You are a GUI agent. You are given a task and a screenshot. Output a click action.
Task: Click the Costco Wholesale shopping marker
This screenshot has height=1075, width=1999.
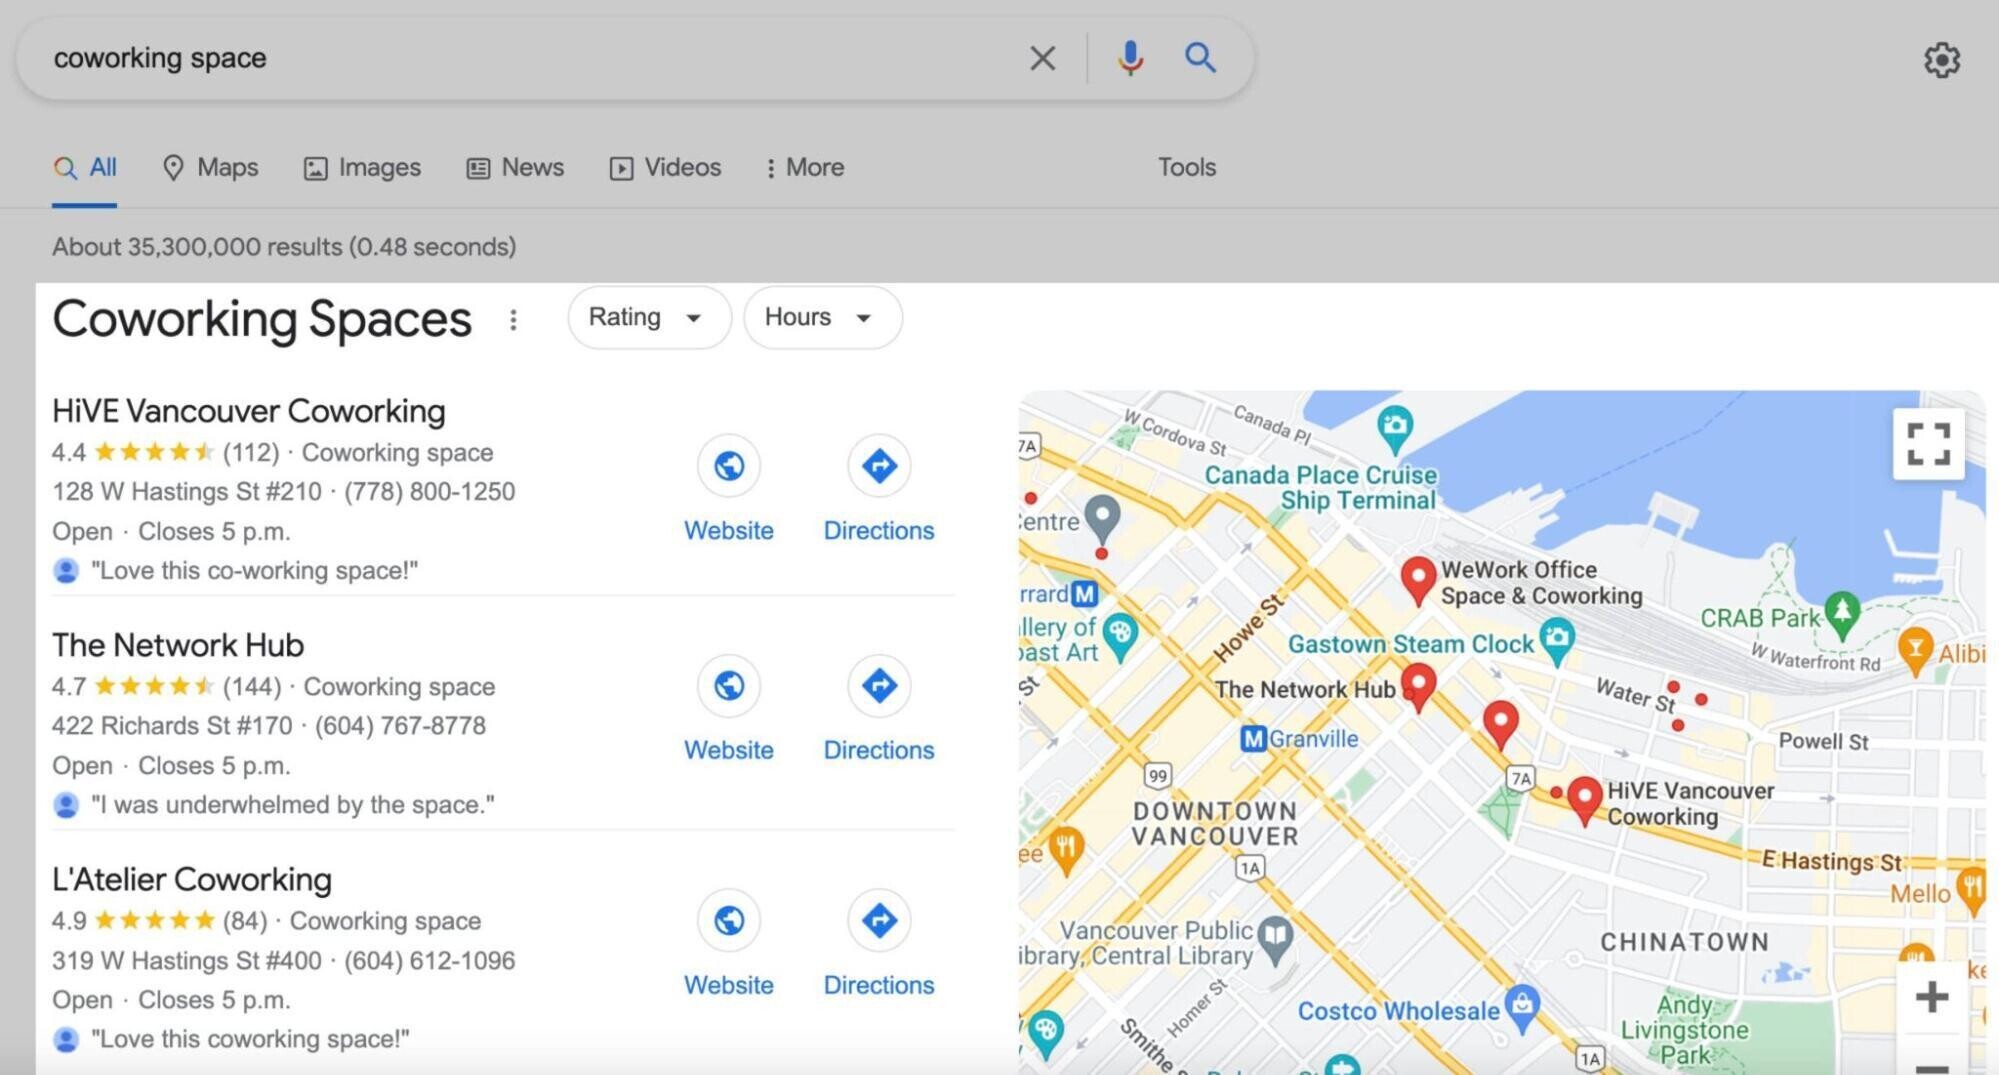click(x=1522, y=1009)
